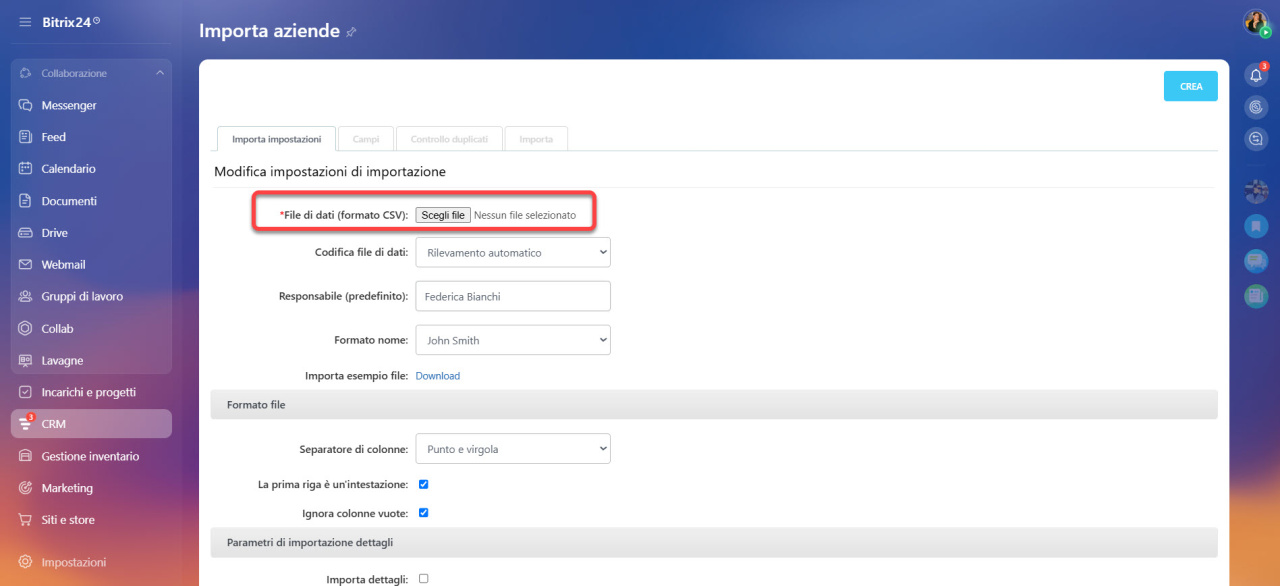Click the 'Formato file' section header
Screen dimensions: 1280x586
pos(714,404)
